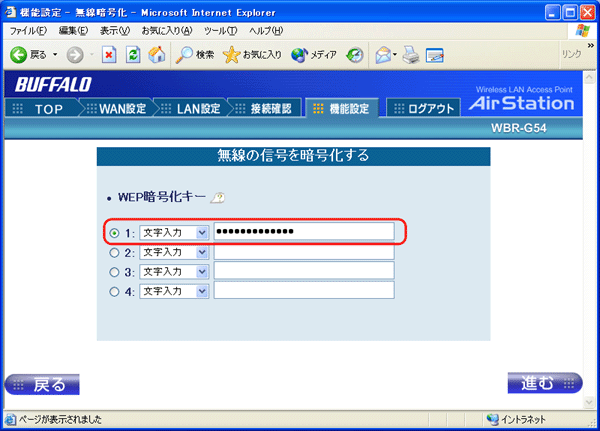600x431 pixels.
Task: Select WEP key radio button 2
Action: pyautogui.click(x=114, y=253)
